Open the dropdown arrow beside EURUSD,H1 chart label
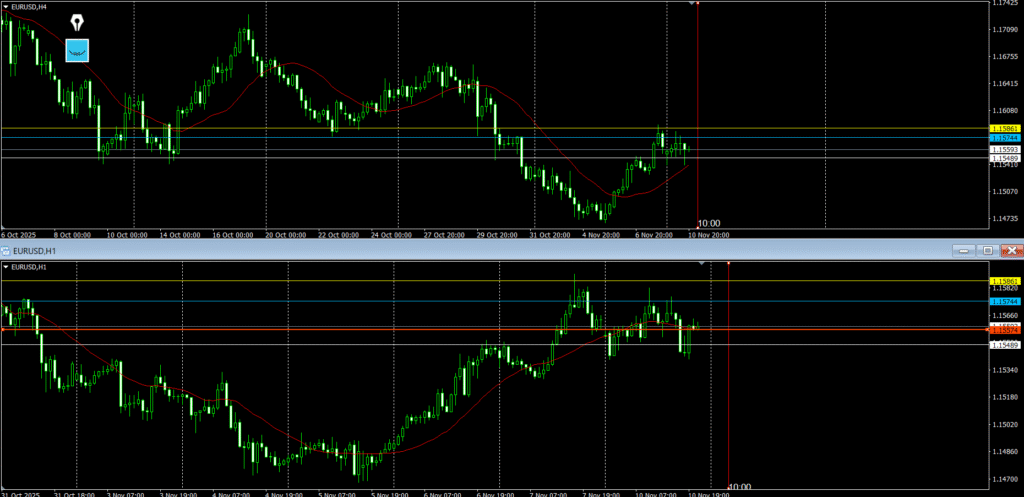 pos(7,267)
